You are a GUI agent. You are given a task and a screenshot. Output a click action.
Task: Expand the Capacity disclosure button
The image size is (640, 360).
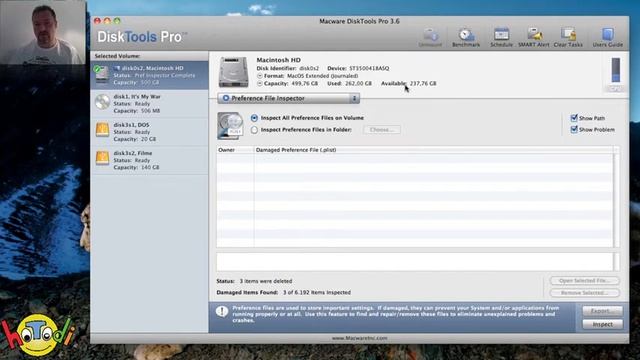(x=260, y=83)
